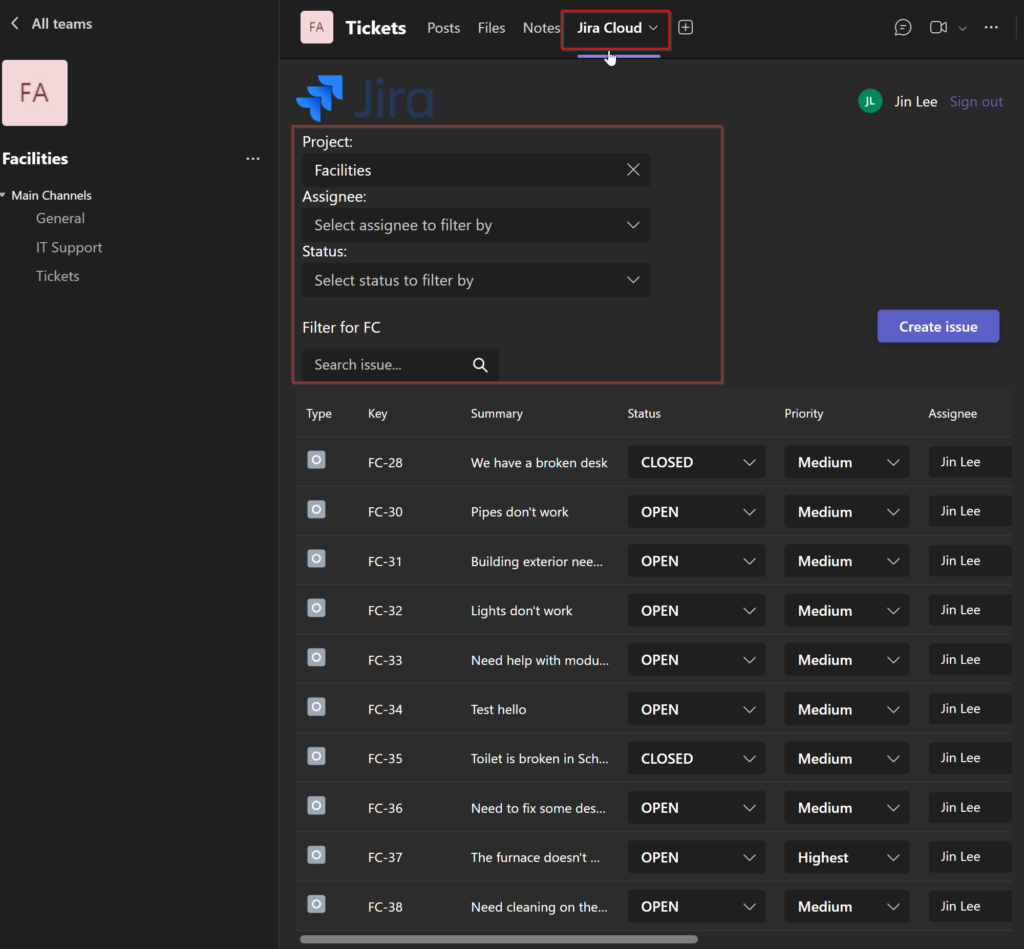Click the horizontal scrollbar under table
Viewport: 1024px width, 949px height.
pyautogui.click(x=498, y=940)
